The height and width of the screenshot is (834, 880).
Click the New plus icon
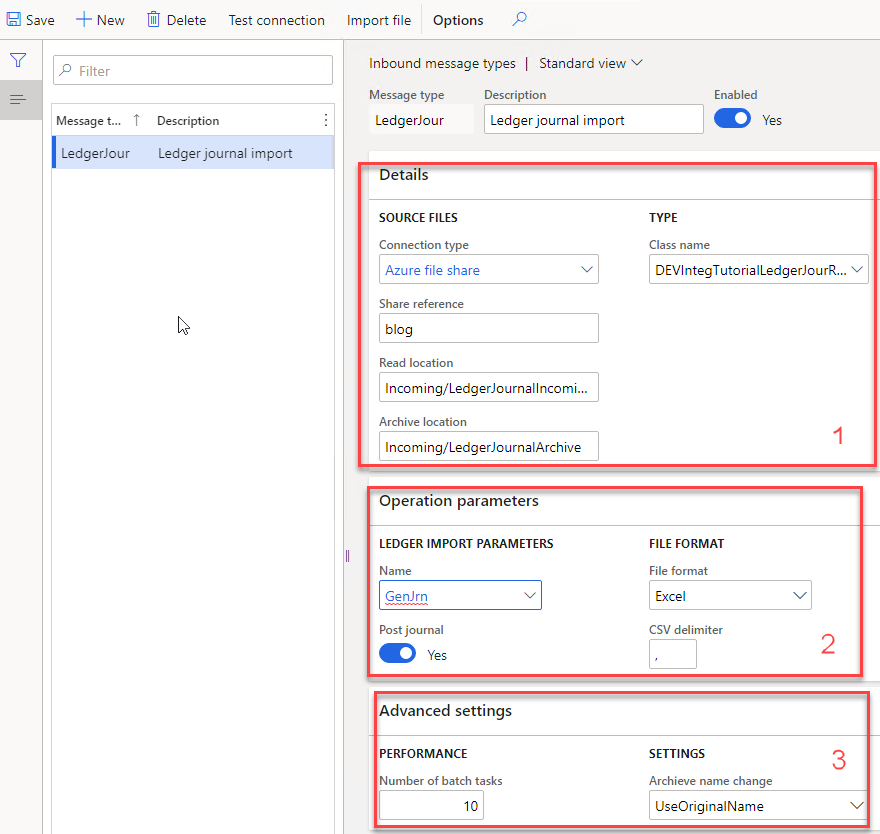pos(84,20)
